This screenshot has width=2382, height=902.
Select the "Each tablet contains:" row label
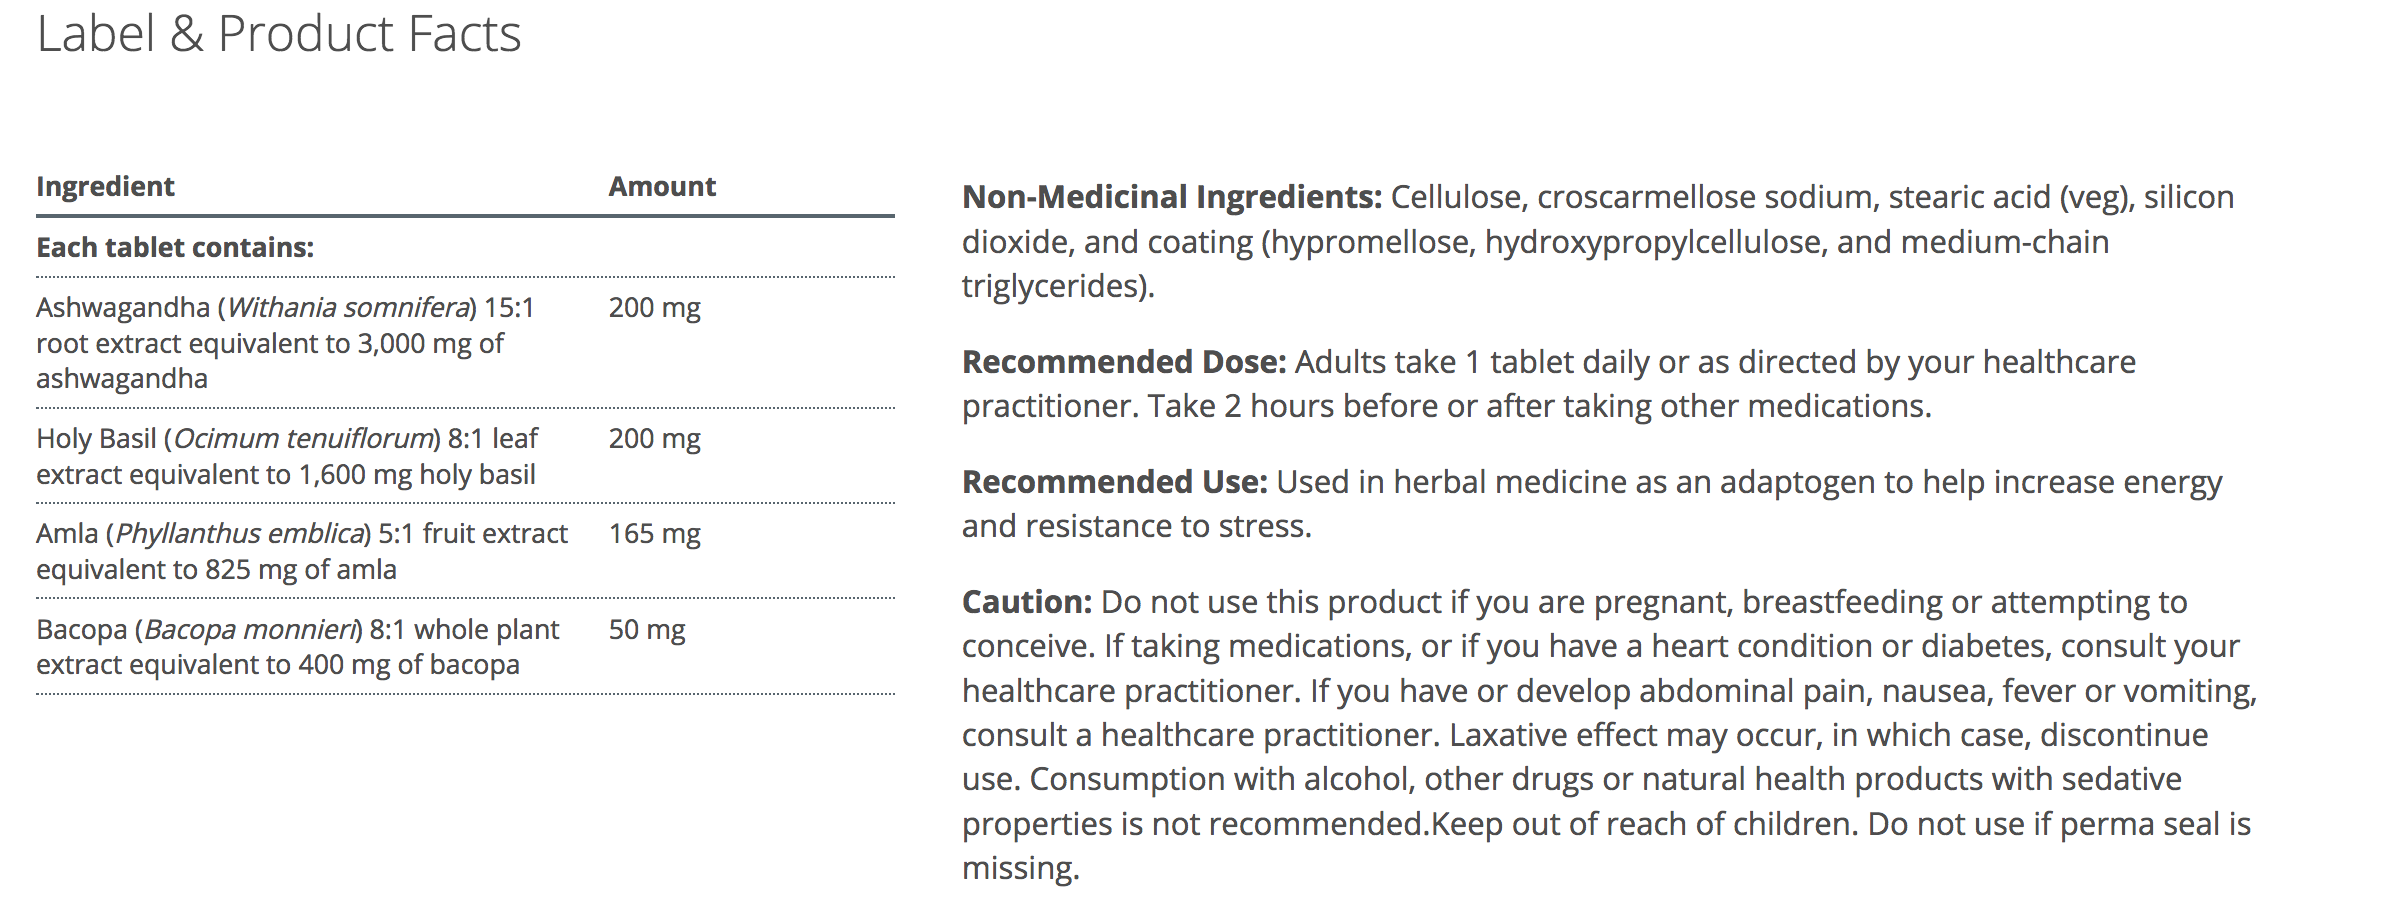175,248
